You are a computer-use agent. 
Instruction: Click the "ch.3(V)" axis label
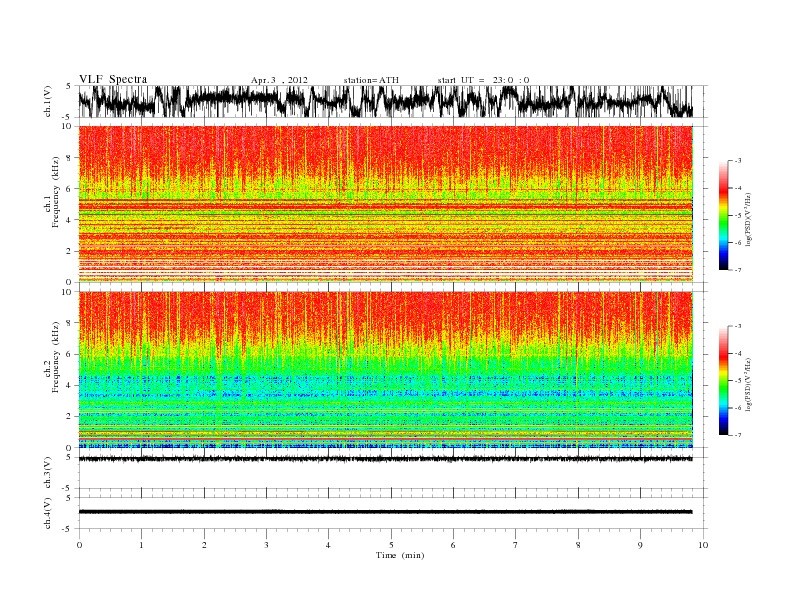point(48,473)
